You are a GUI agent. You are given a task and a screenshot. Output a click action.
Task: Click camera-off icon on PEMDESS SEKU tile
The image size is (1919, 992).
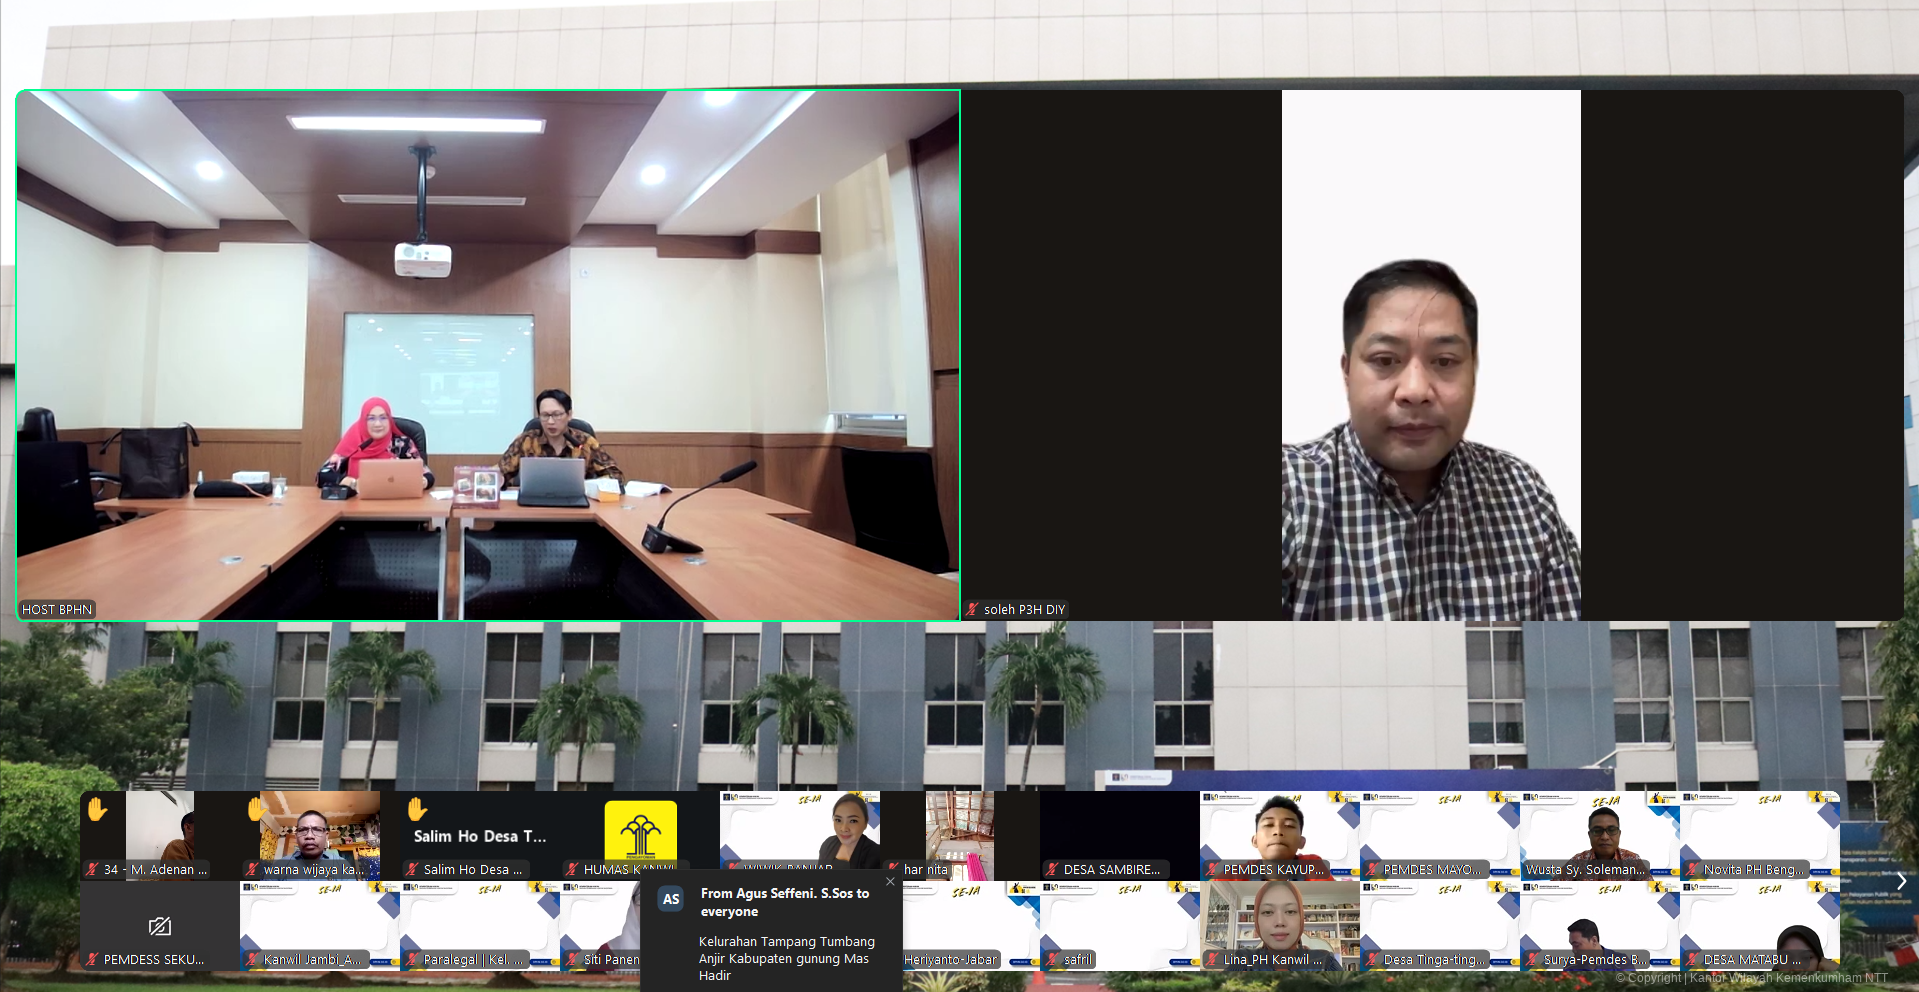pos(159,926)
